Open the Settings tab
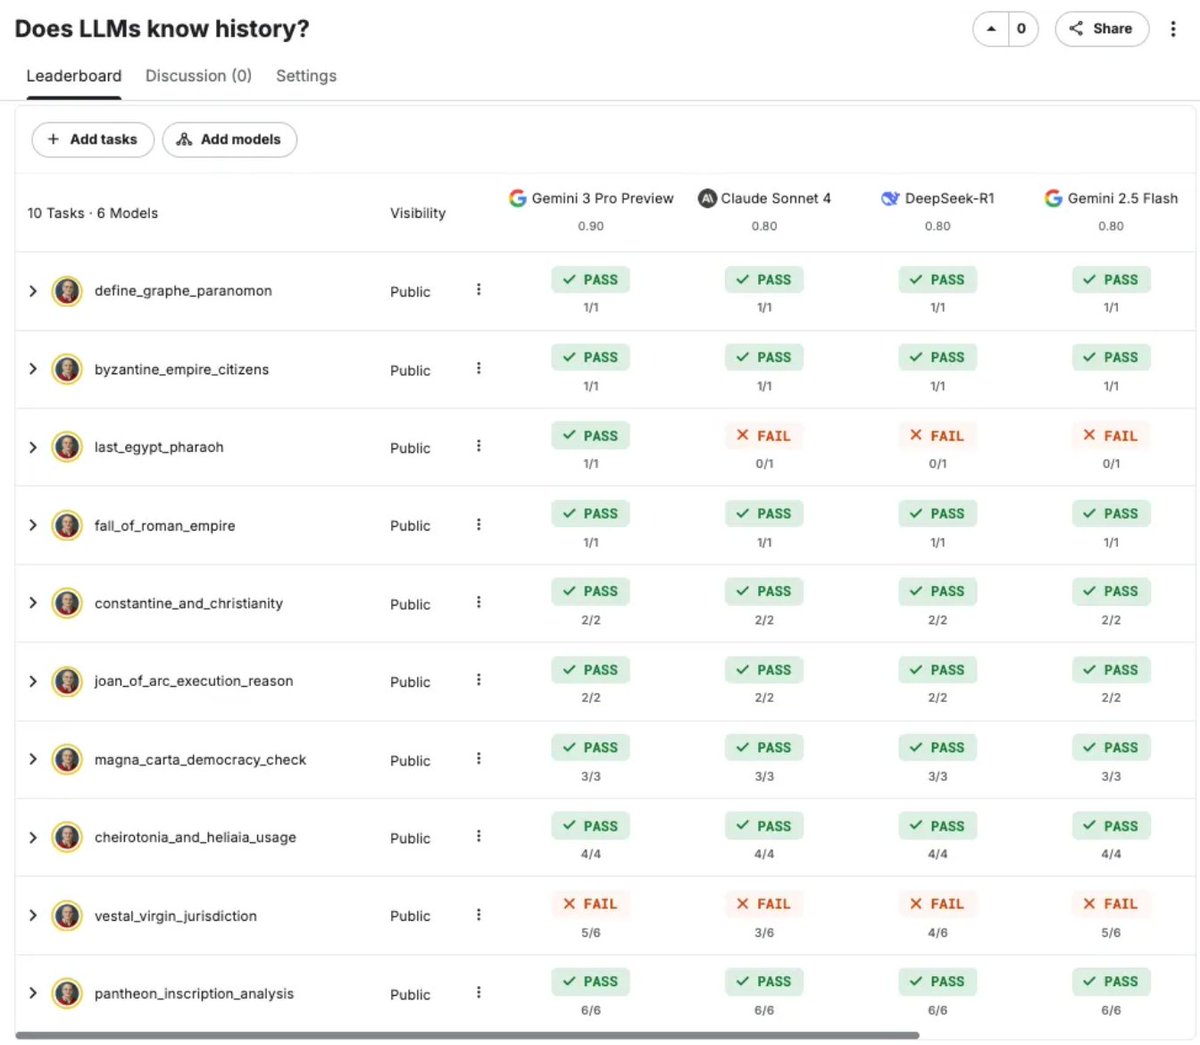 [x=306, y=75]
